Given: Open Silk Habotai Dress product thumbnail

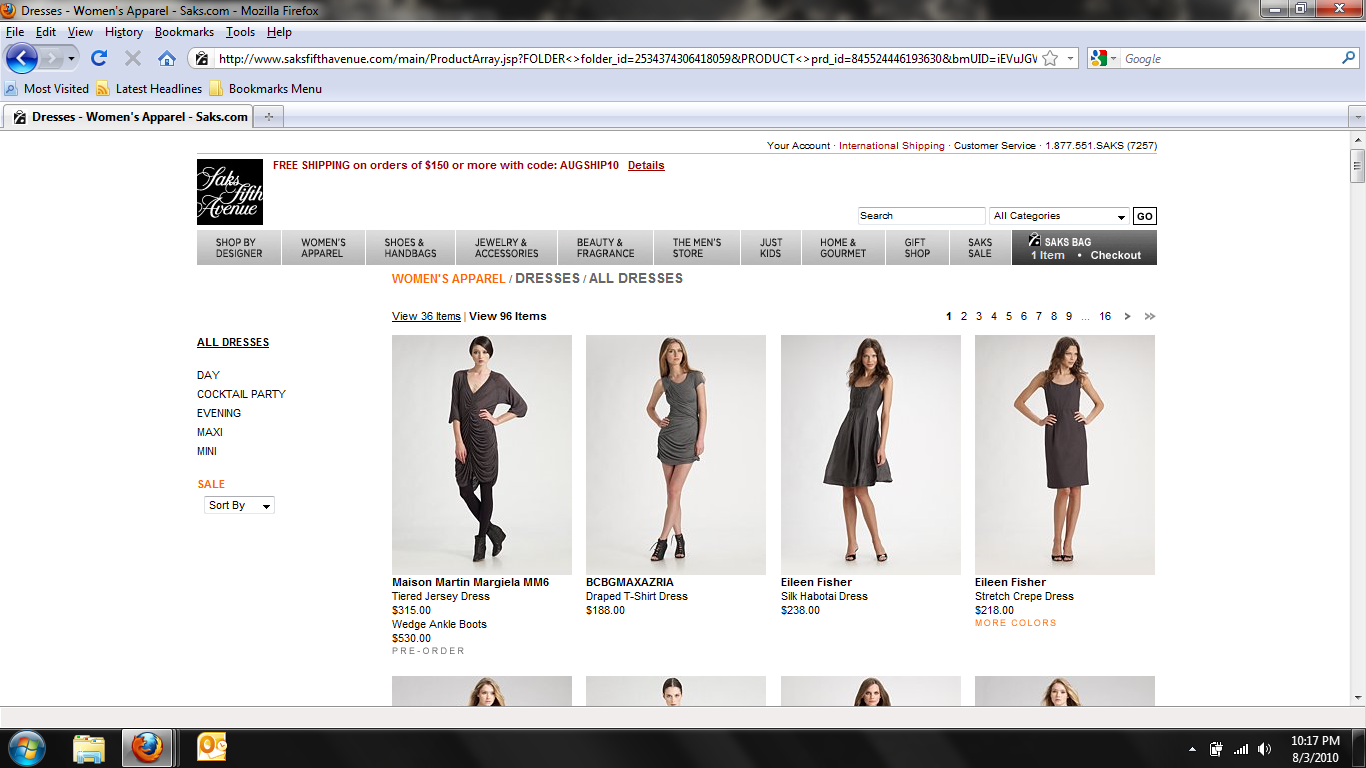Looking at the screenshot, I should coord(871,455).
